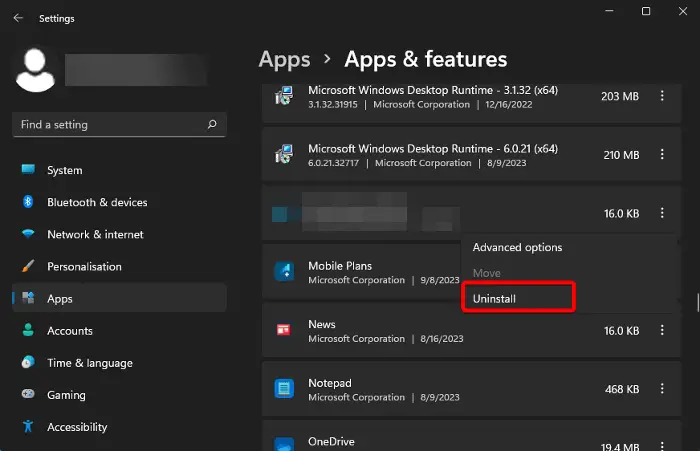Click the 468 KB size value
The image size is (700, 451).
pos(622,389)
